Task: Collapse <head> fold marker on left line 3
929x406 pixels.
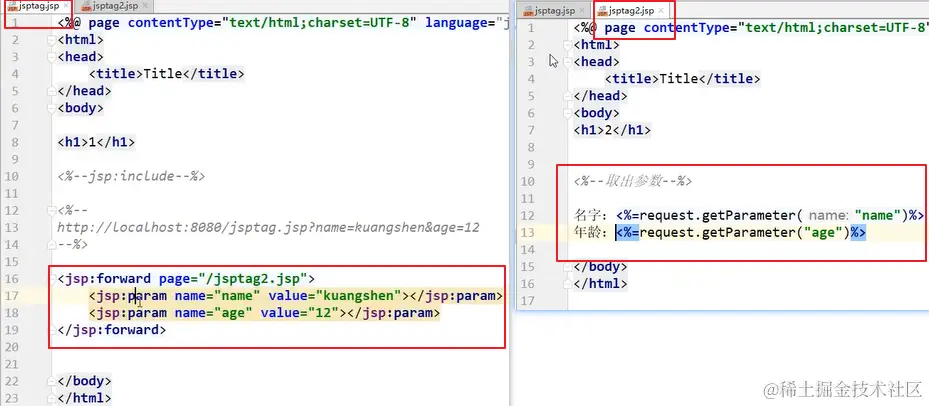Action: 52,57
